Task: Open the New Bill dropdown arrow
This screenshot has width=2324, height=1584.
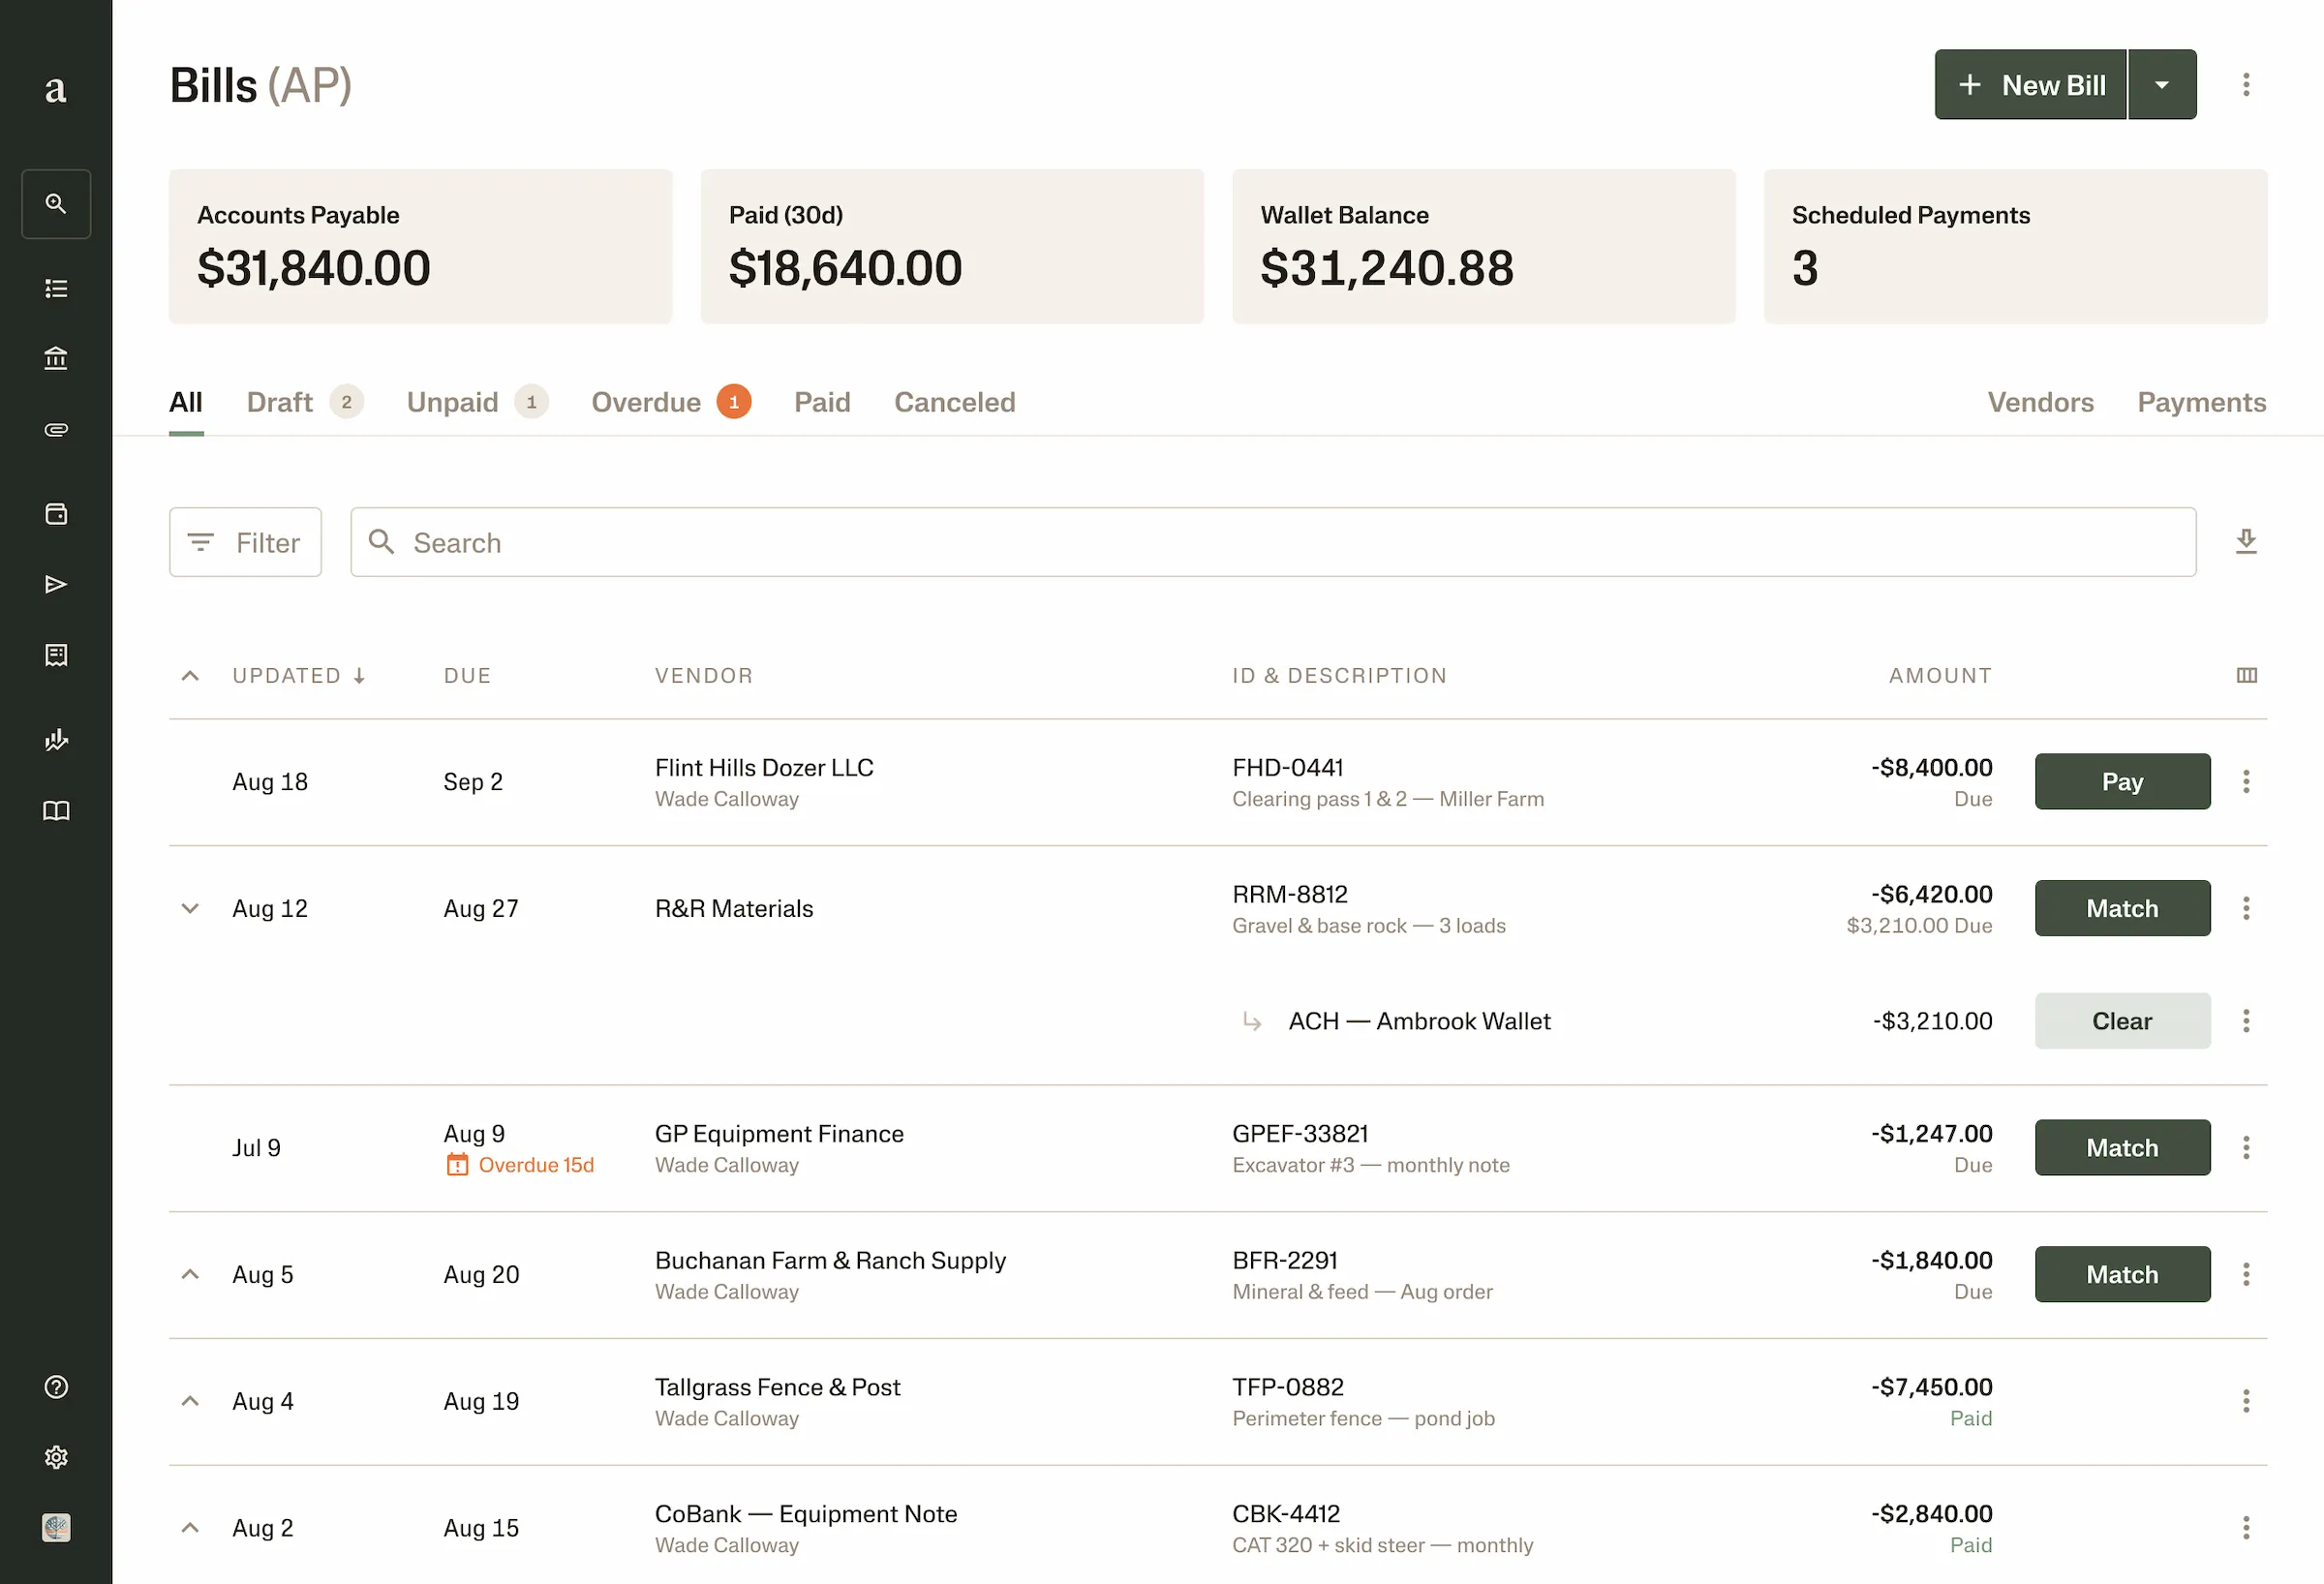Action: point(2162,84)
